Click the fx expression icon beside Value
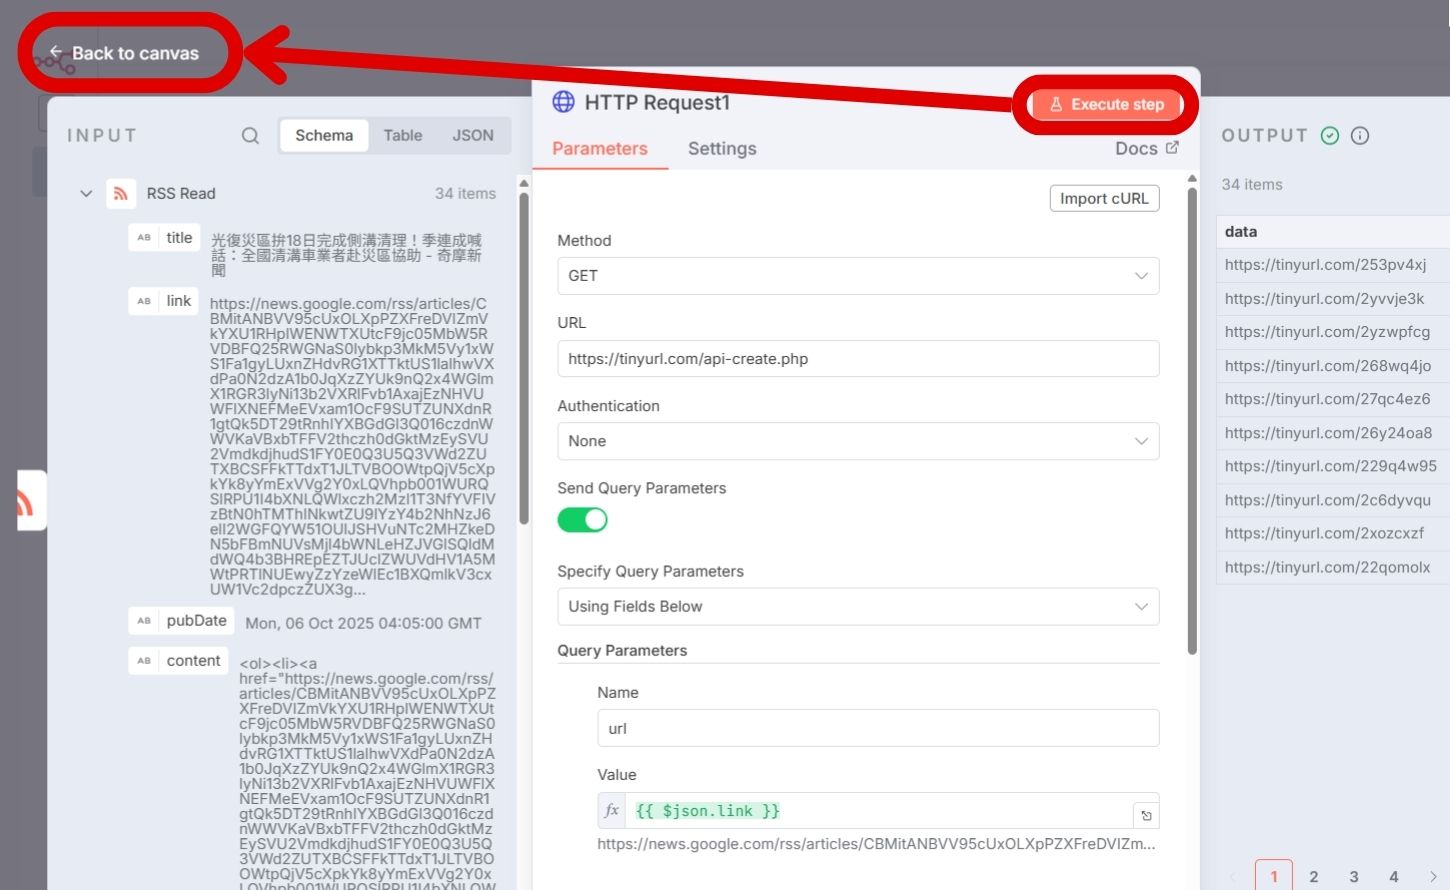1450x890 pixels. [612, 811]
